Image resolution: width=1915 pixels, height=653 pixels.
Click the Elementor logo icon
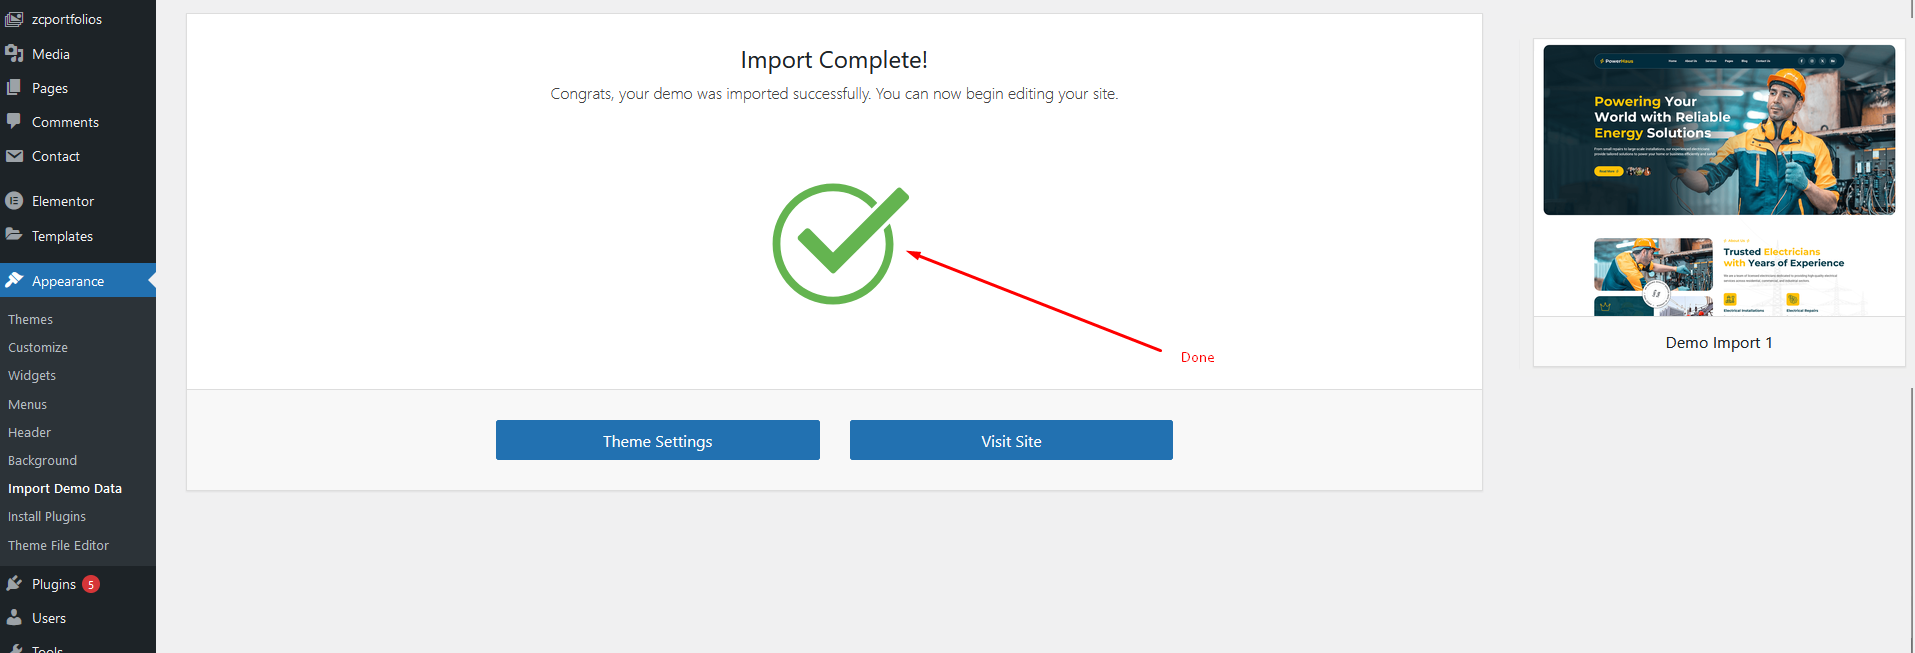(x=14, y=201)
